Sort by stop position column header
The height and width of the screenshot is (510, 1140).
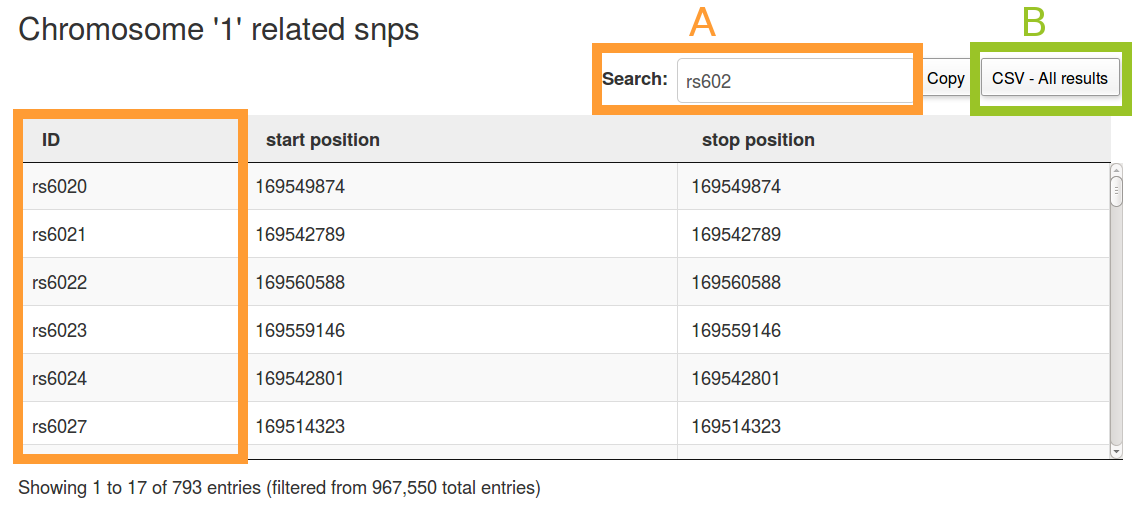(894, 140)
